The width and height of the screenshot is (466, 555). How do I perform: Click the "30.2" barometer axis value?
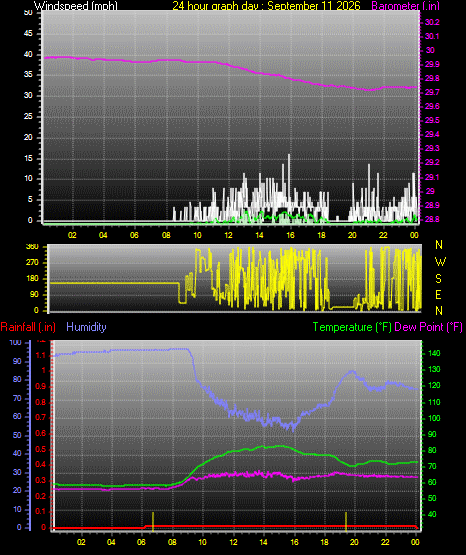point(432,22)
